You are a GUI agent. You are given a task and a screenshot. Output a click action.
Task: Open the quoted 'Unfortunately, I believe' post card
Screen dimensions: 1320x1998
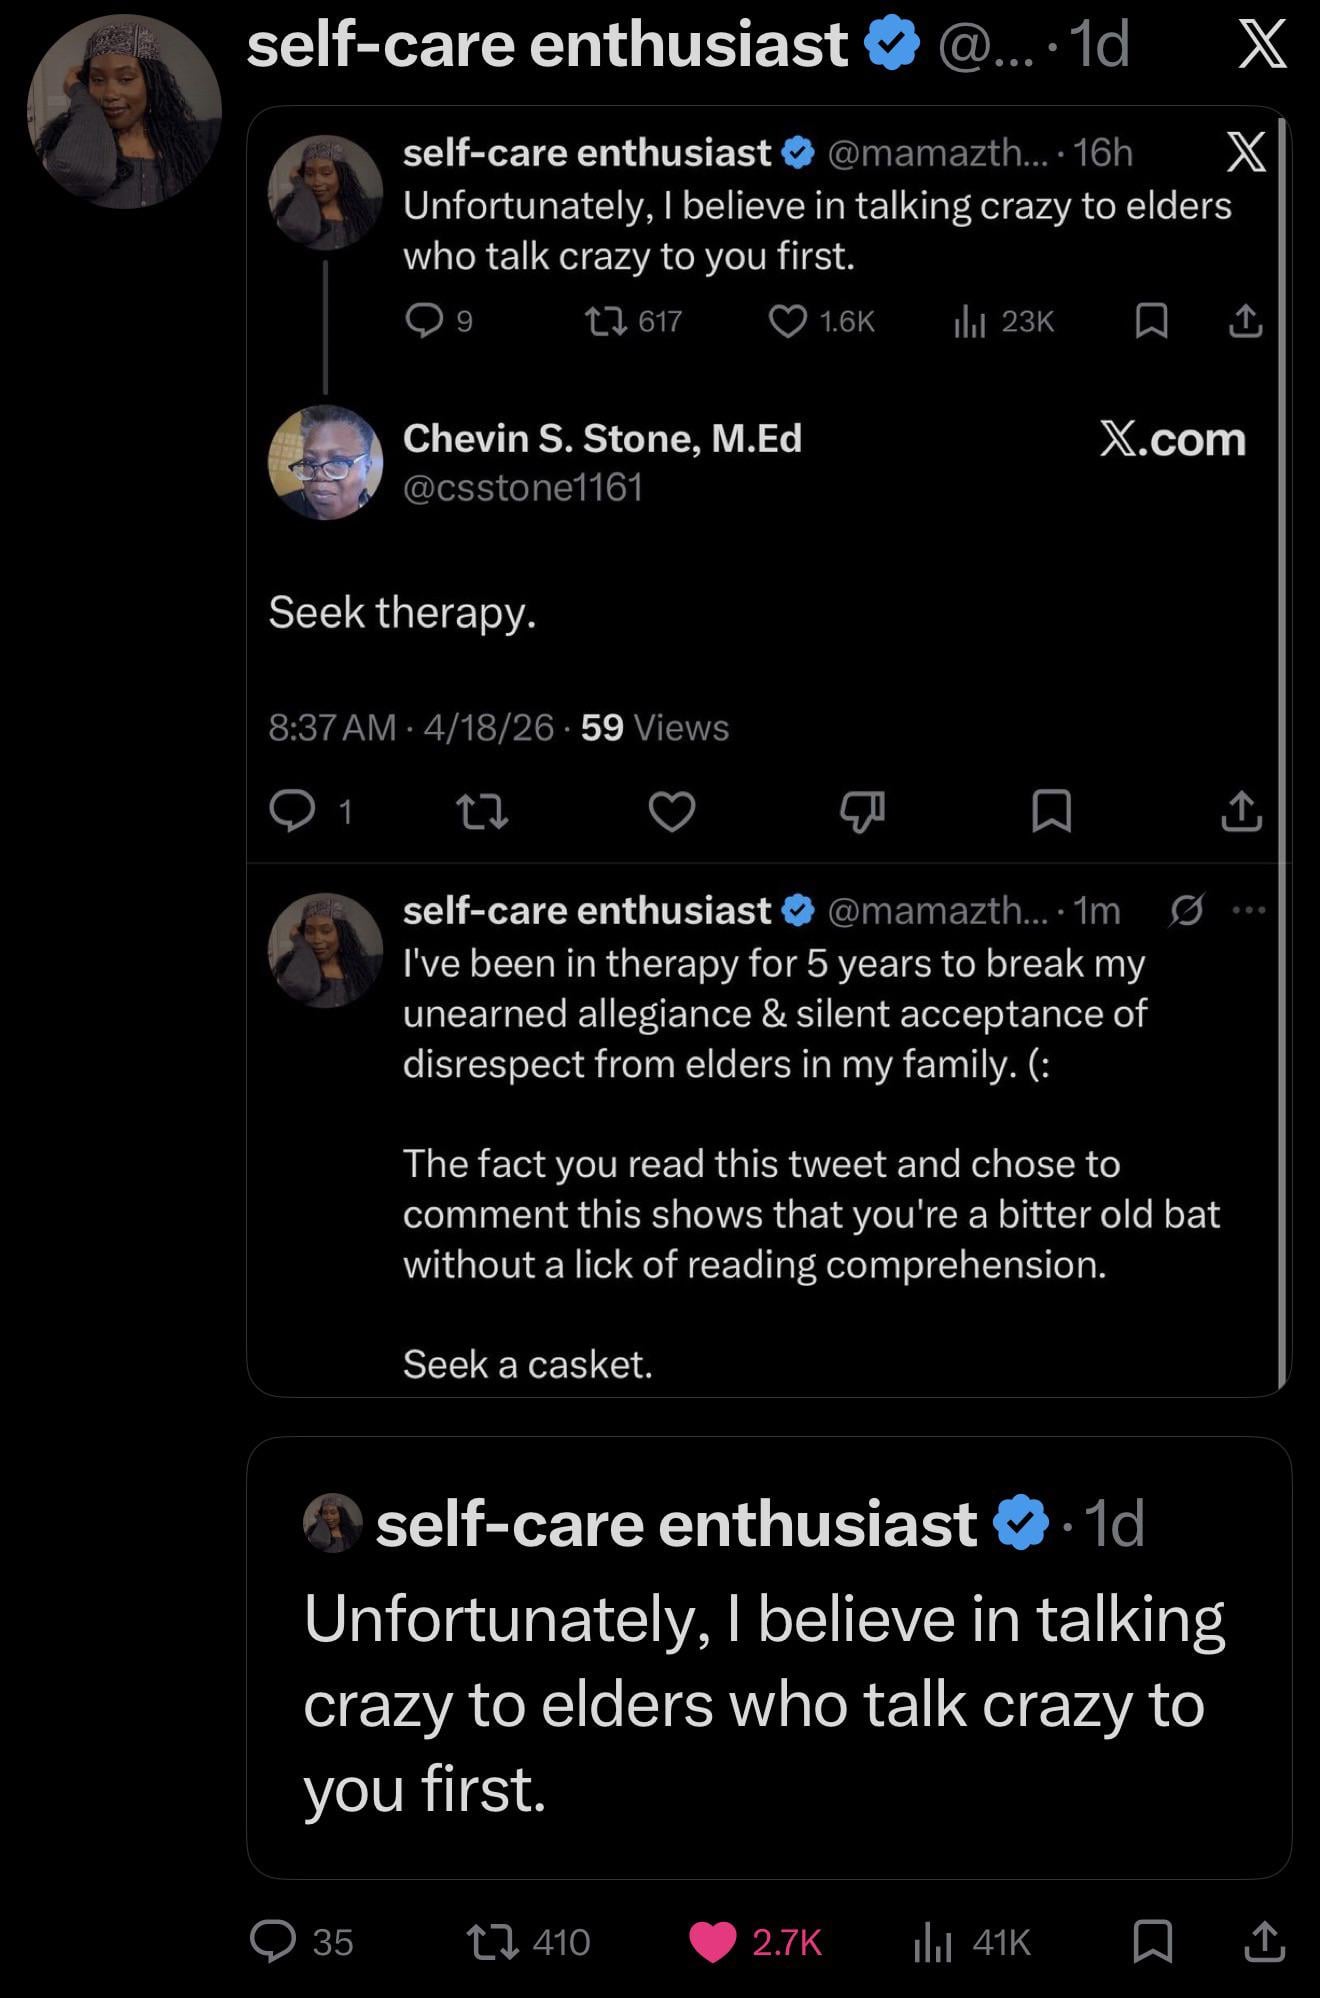[x=768, y=1657]
